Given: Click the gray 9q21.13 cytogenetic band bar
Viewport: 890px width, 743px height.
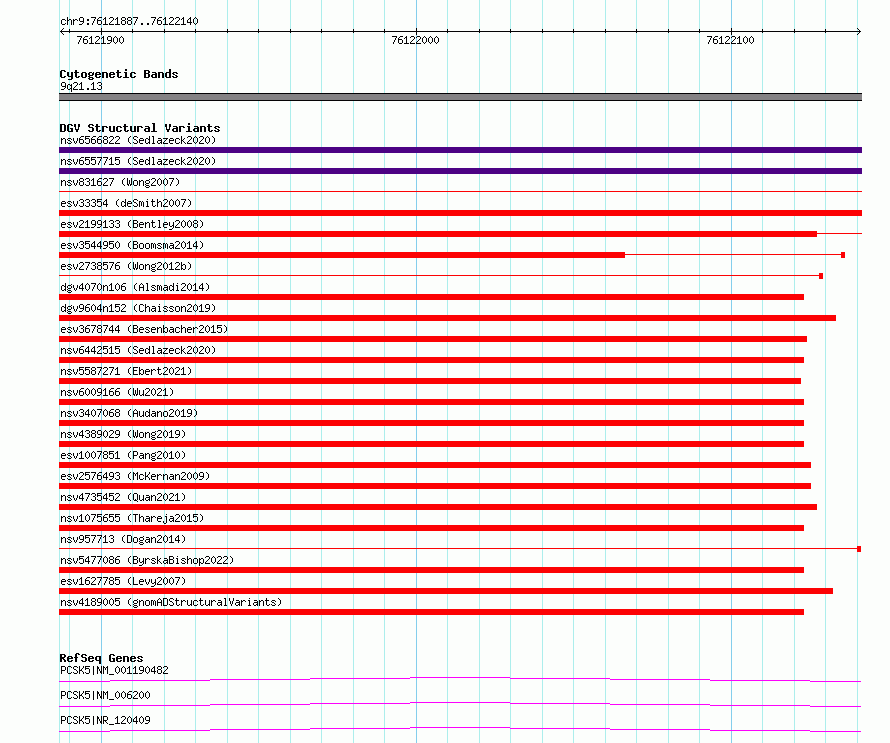Looking at the screenshot, I should point(460,97).
